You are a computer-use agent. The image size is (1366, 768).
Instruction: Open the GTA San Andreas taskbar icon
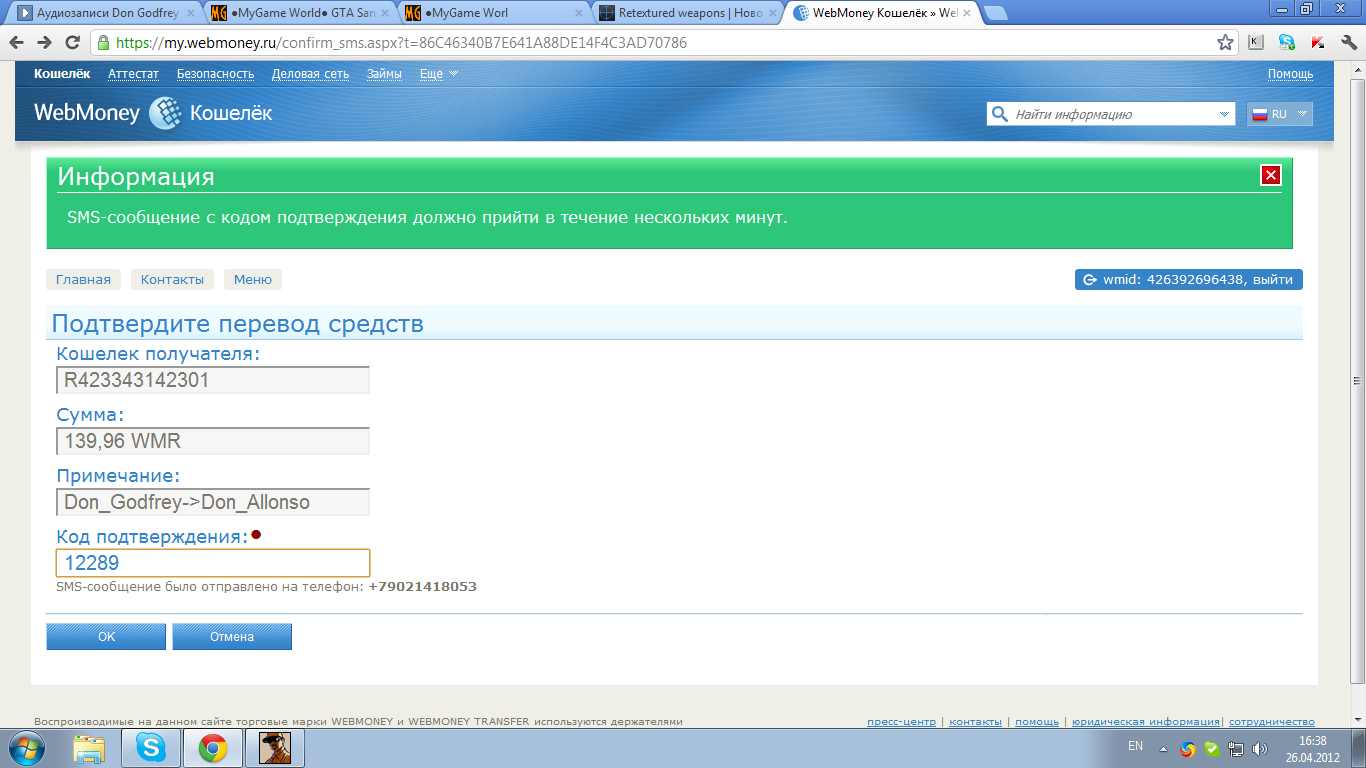274,748
